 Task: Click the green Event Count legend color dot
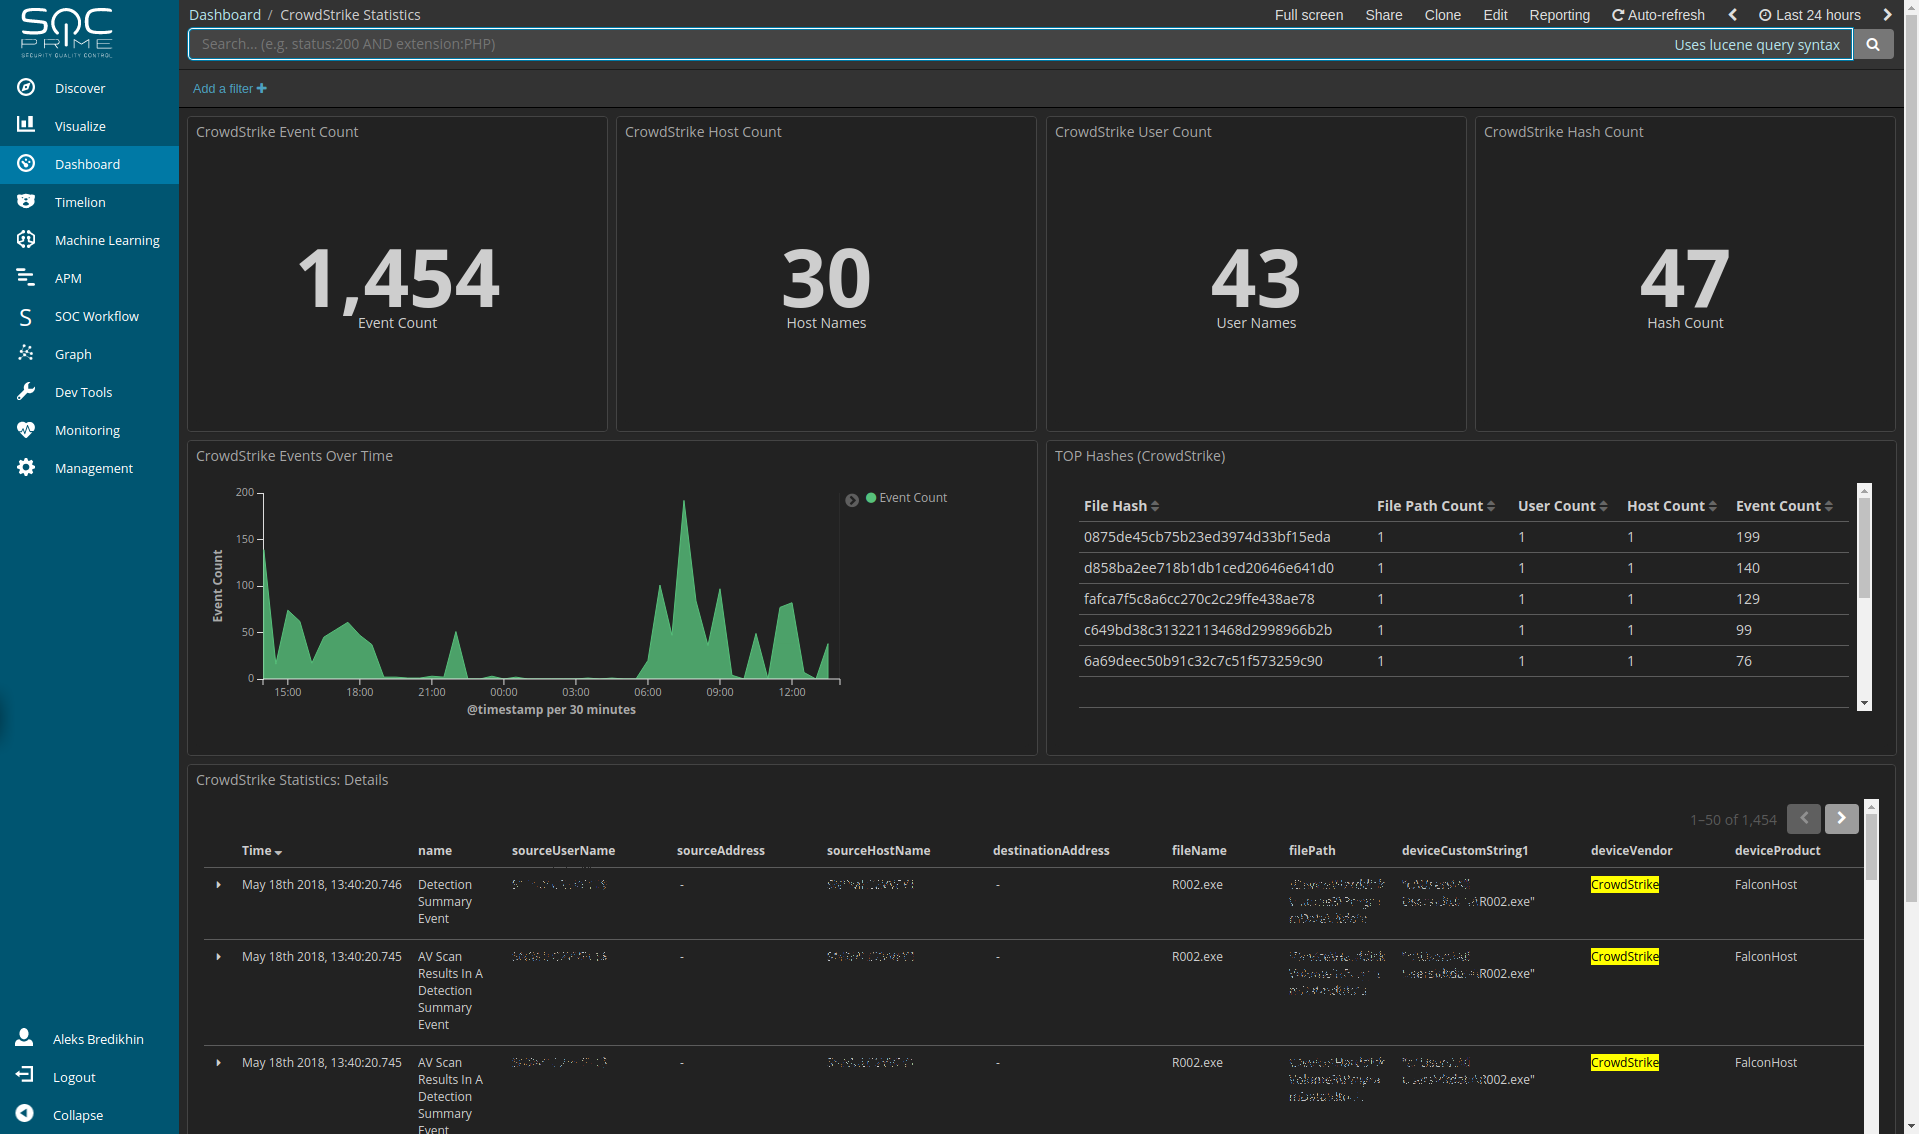871,498
